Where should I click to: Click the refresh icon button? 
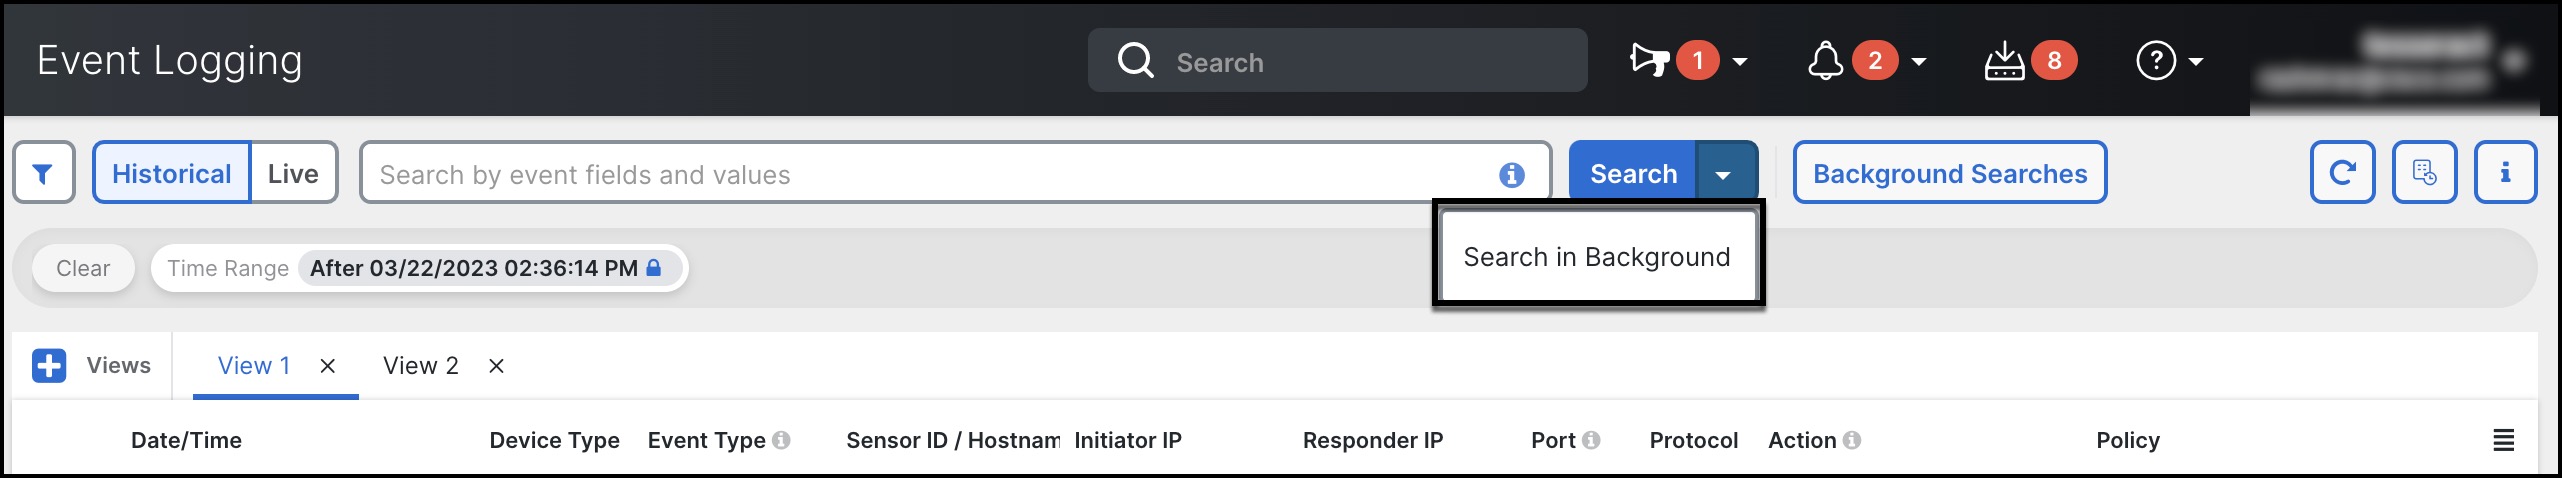(2342, 173)
